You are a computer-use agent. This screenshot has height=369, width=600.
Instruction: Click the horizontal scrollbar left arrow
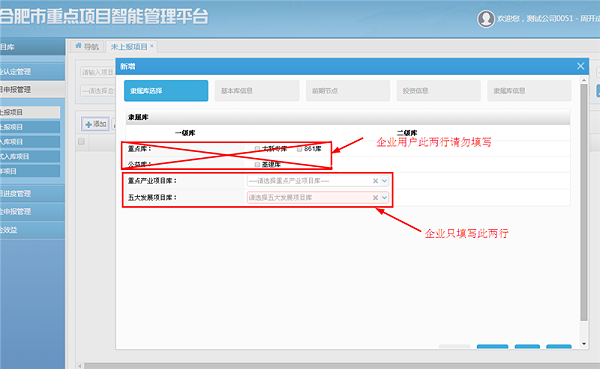click(x=80, y=366)
